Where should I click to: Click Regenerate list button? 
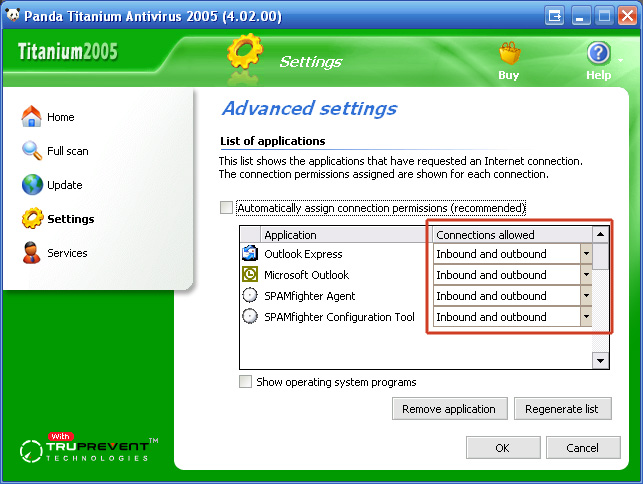(x=563, y=409)
